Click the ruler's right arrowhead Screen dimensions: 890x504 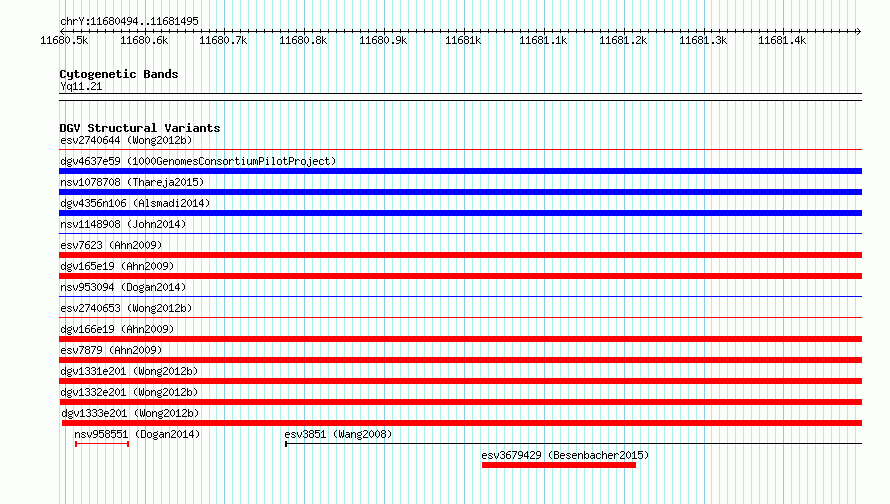point(858,31)
